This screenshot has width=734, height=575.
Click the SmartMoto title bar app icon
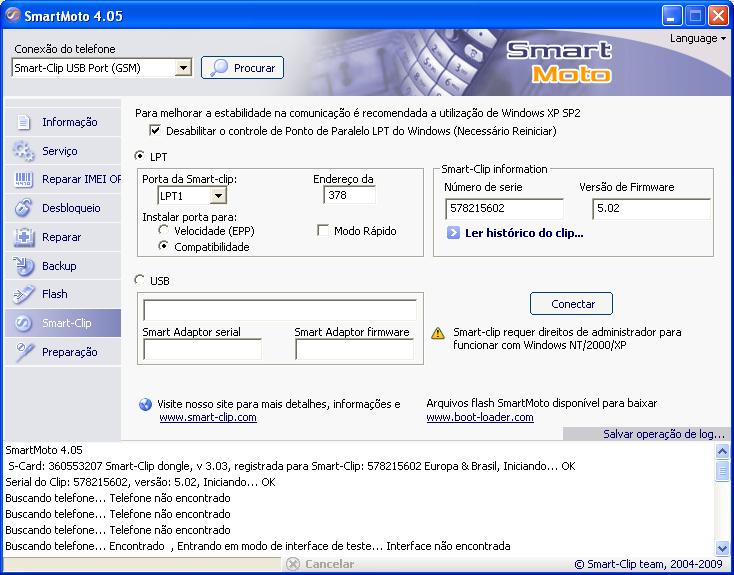click(12, 15)
